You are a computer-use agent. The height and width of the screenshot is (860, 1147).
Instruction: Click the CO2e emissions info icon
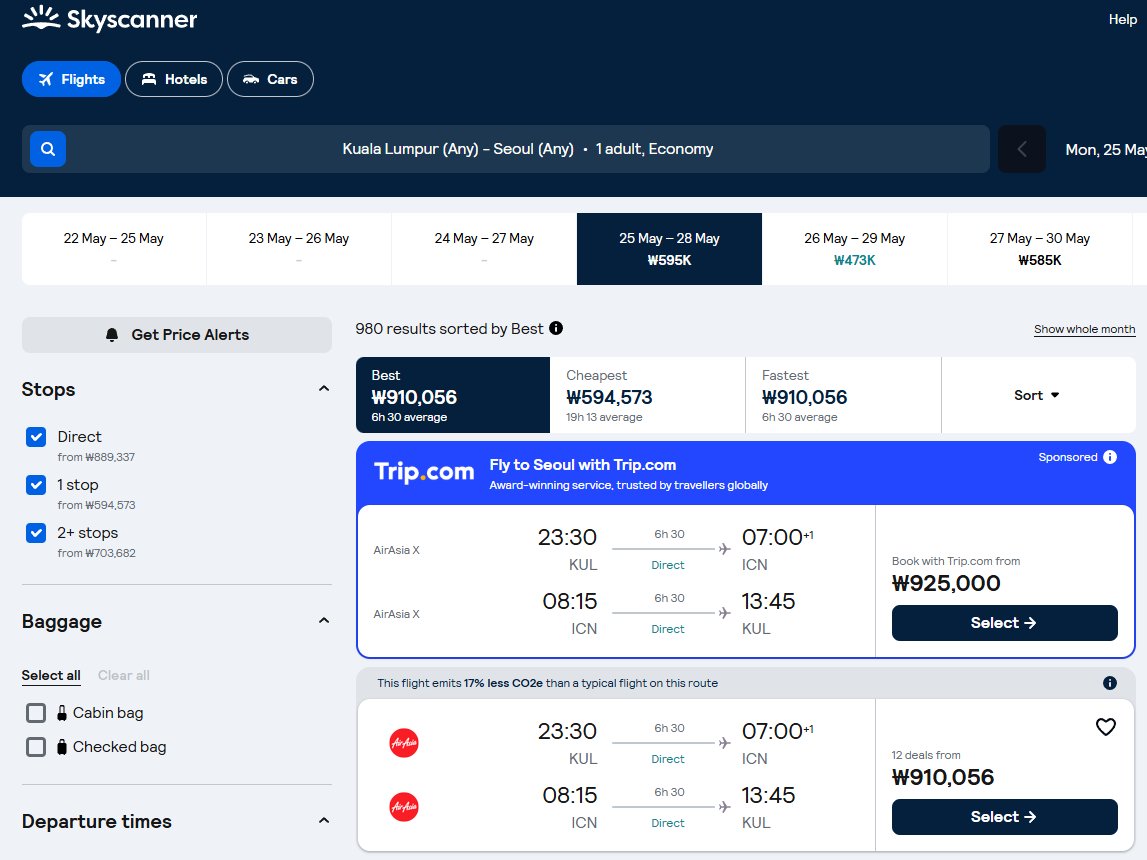point(1110,683)
